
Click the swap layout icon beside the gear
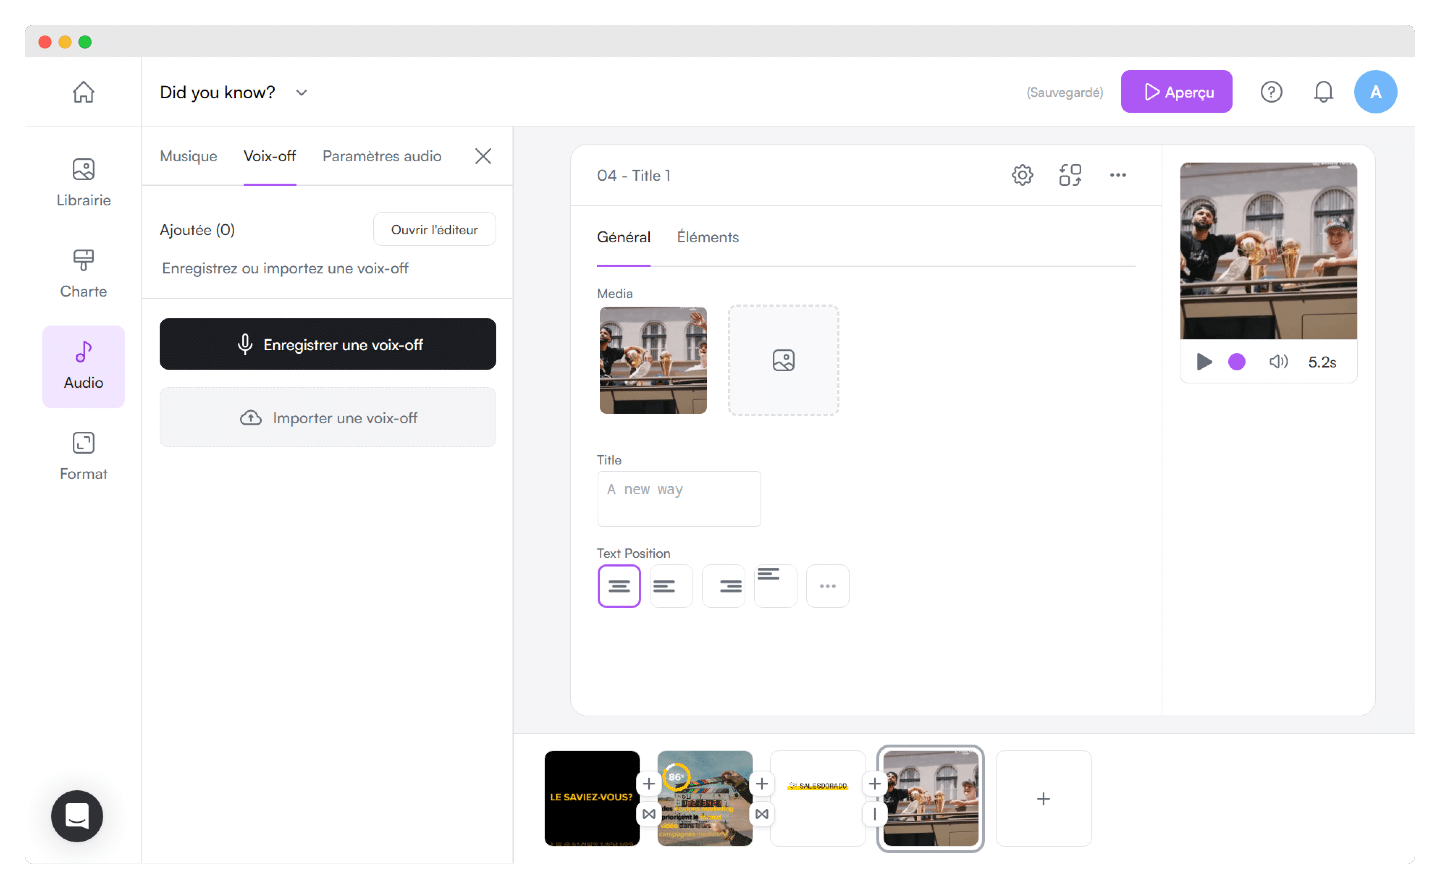pos(1070,175)
